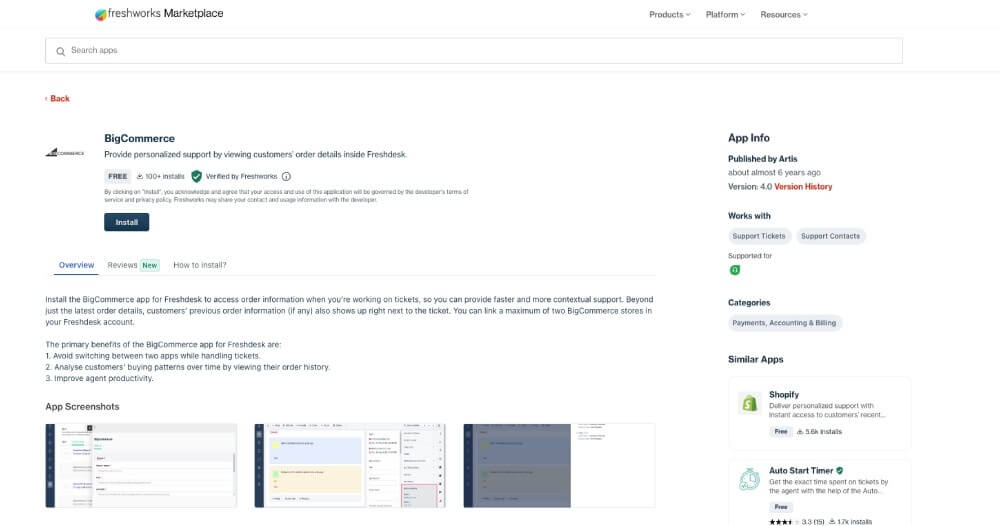Click the Freshworks Marketplace logo
Image resolution: width=1000 pixels, height=526 pixels.
[x=159, y=13]
